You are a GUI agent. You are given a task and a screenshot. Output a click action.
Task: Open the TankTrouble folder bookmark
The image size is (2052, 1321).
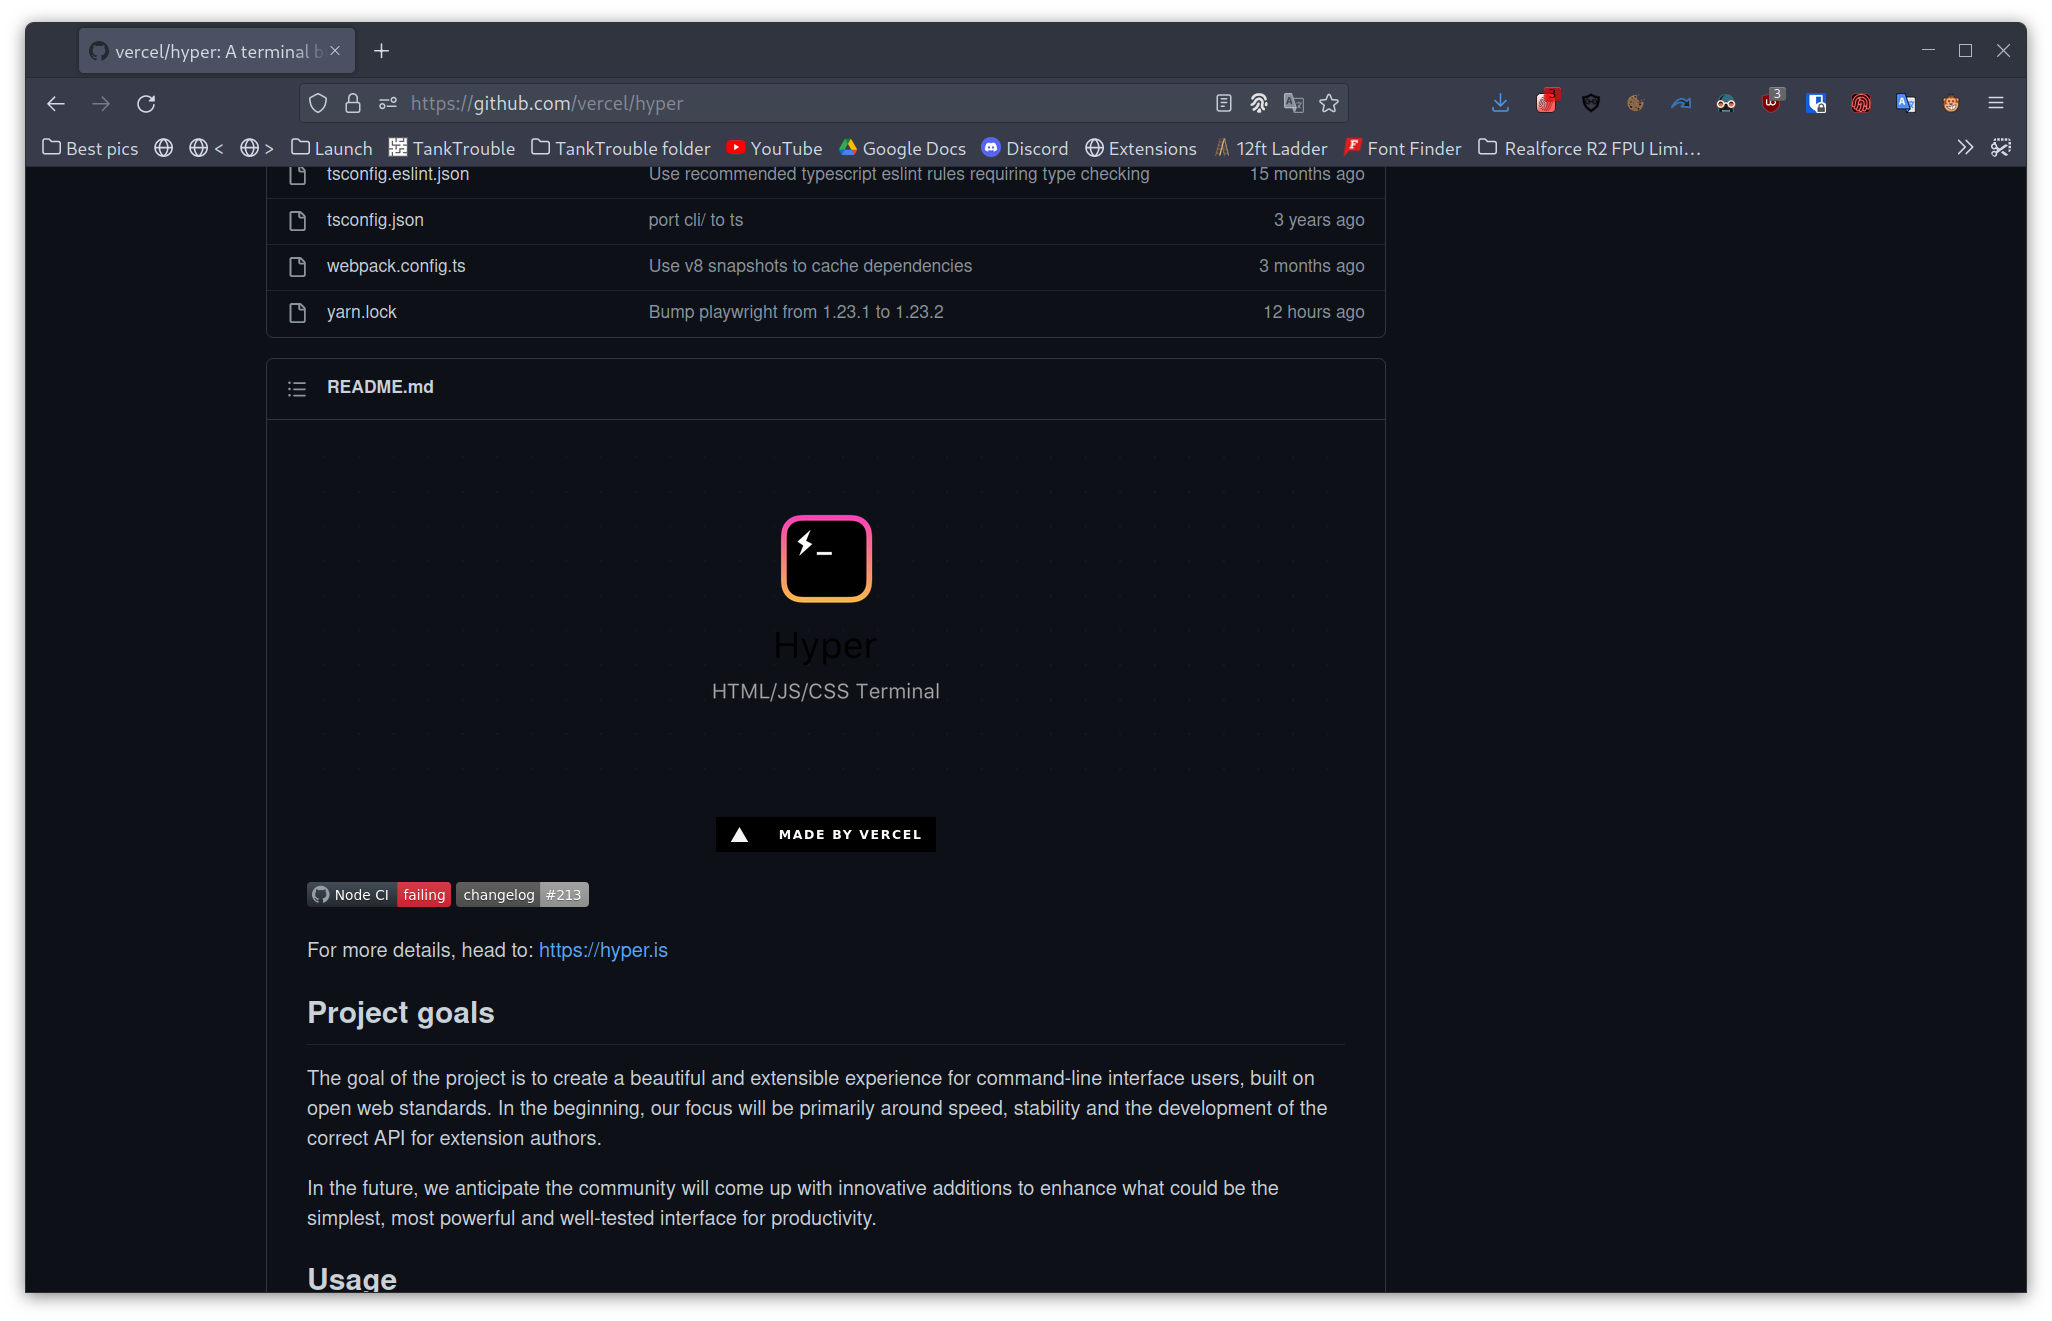coord(620,148)
